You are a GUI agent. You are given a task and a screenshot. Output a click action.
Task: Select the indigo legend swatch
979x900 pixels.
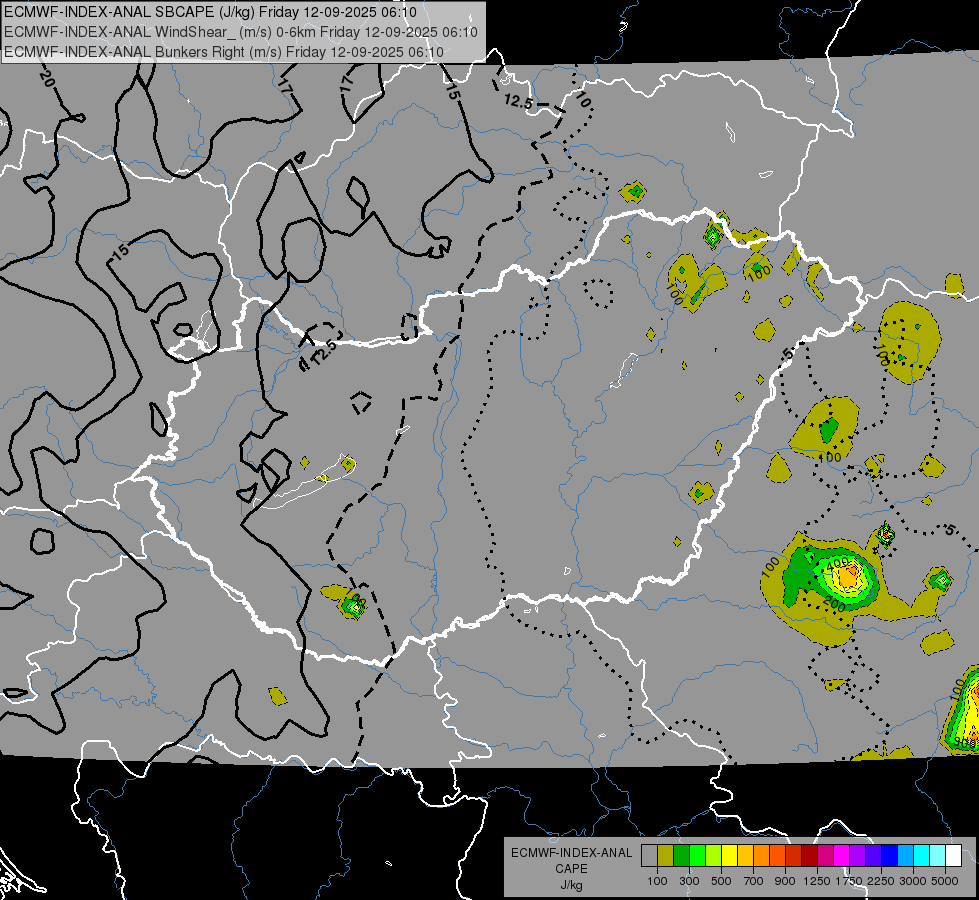click(x=874, y=856)
